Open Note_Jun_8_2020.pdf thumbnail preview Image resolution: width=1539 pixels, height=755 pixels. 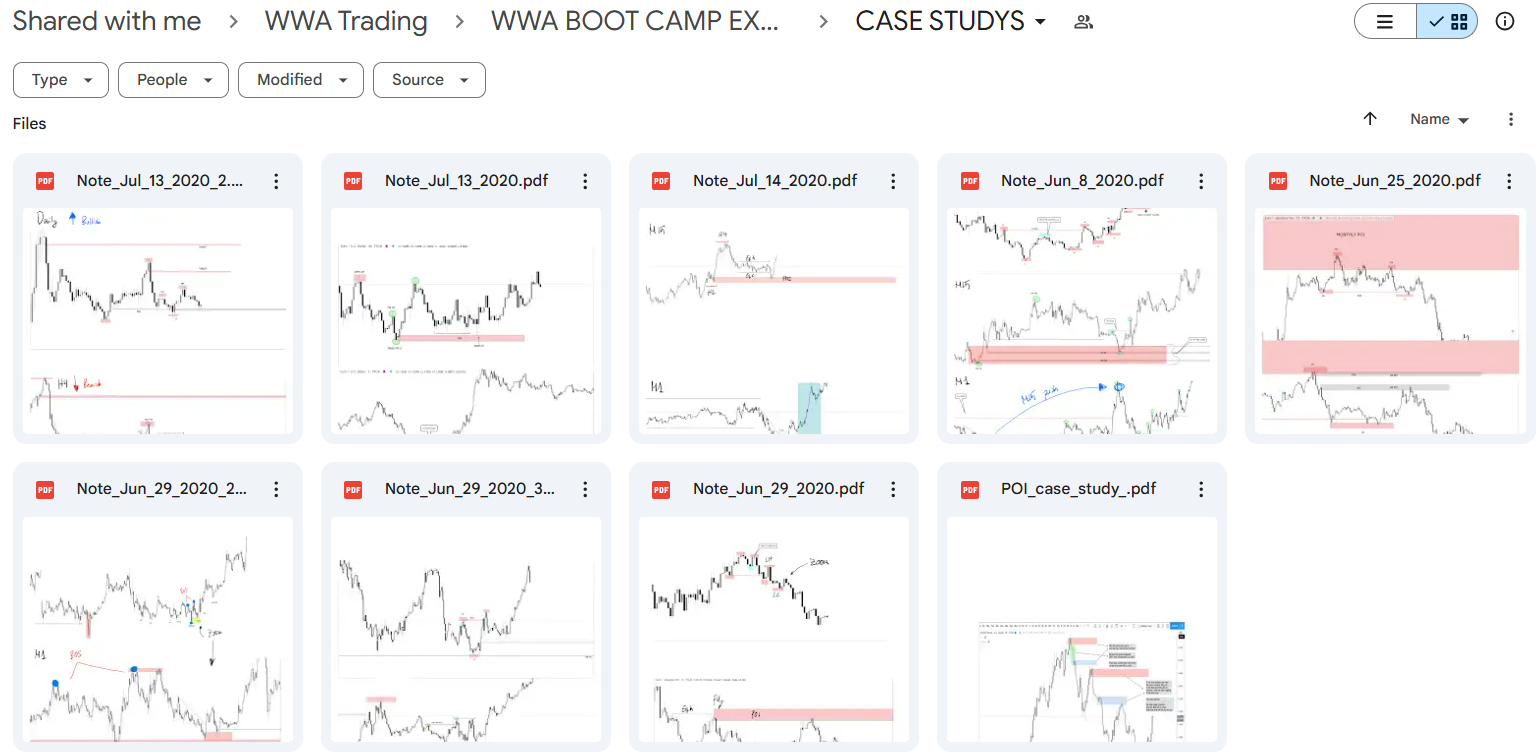(1081, 321)
